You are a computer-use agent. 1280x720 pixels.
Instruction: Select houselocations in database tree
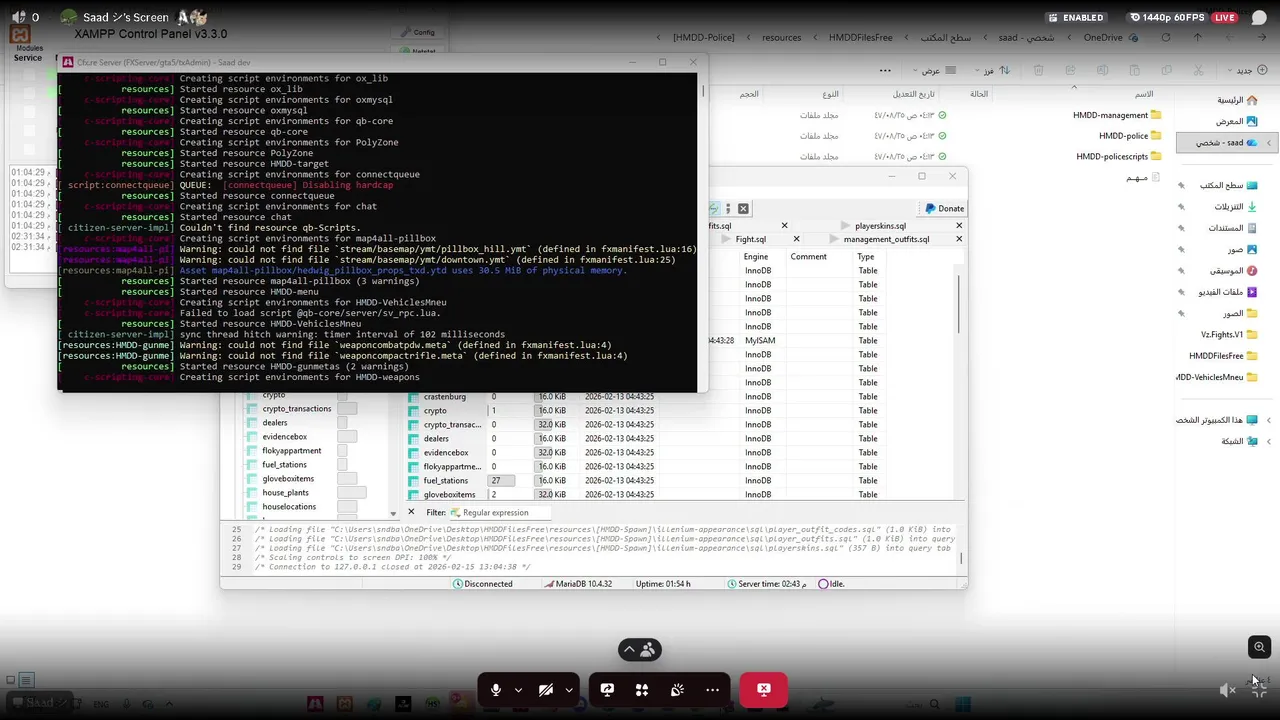[289, 507]
